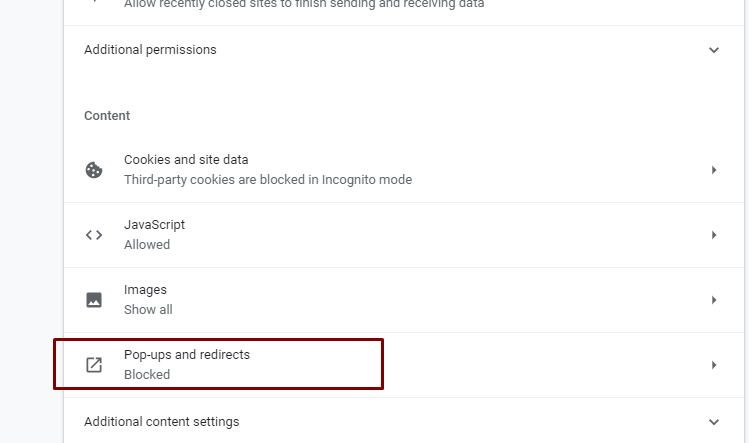The image size is (749, 443).
Task: Click the 'Allowed' status under JavaScript
Action: pyautogui.click(x=147, y=245)
